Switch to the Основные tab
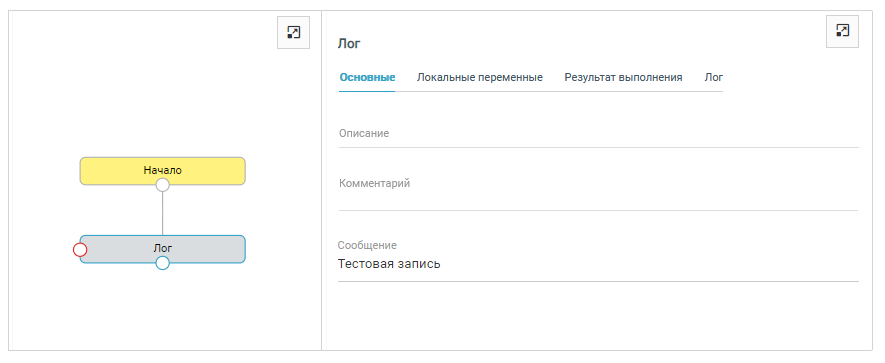 367,77
